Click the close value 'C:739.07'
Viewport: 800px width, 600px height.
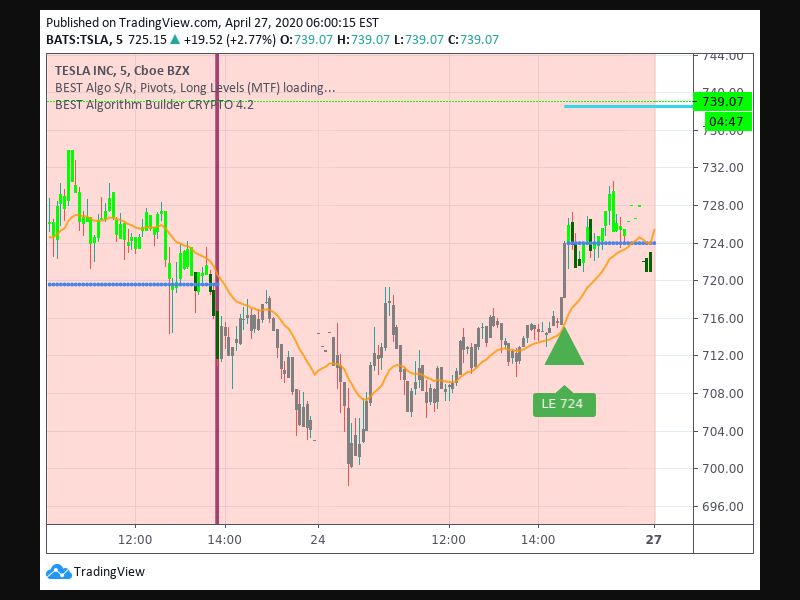click(473, 40)
